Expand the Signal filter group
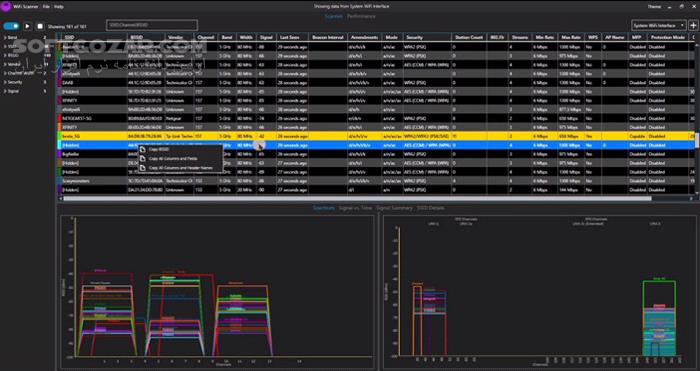The height and width of the screenshot is (371, 700). [13, 91]
